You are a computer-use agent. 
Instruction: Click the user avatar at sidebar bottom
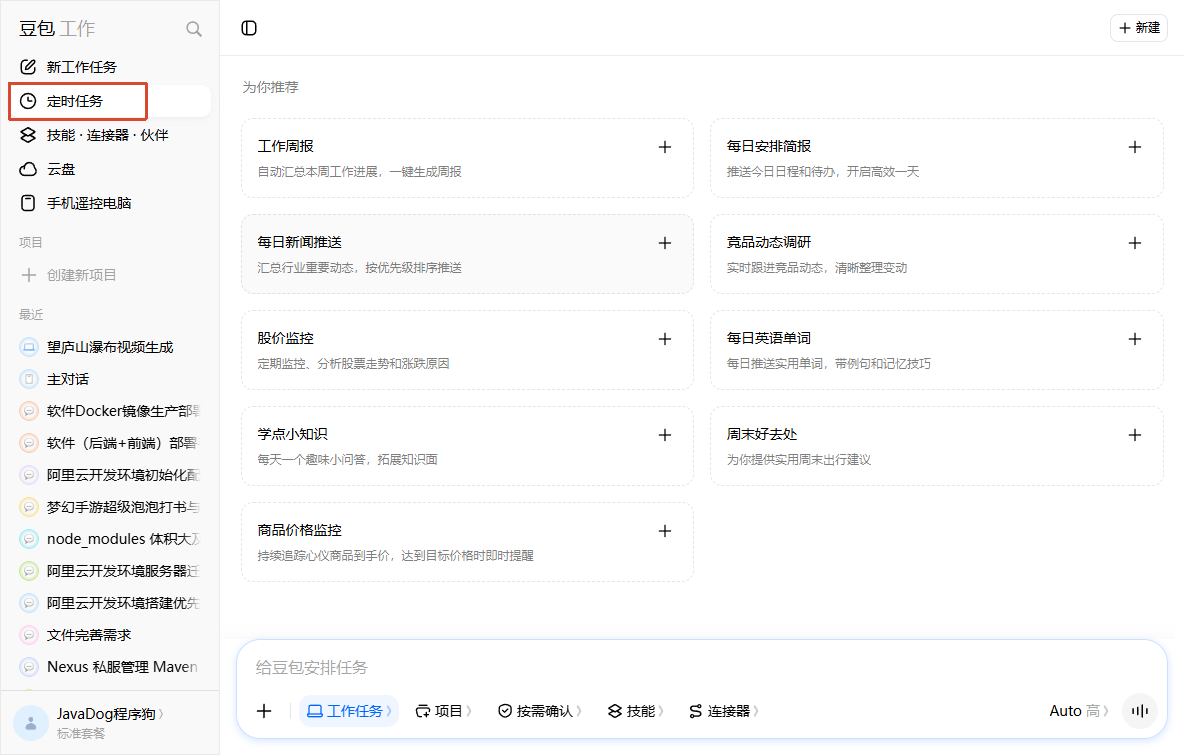pos(31,723)
